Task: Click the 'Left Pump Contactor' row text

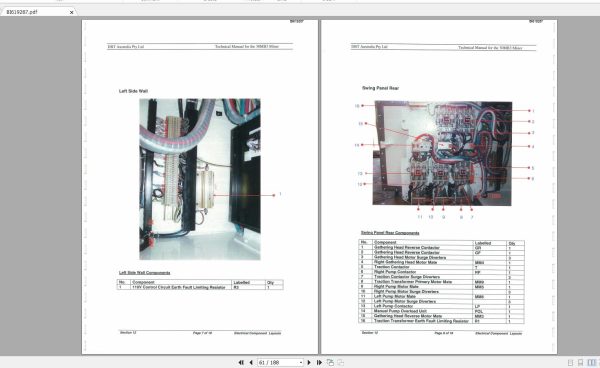Action: (x=394, y=306)
